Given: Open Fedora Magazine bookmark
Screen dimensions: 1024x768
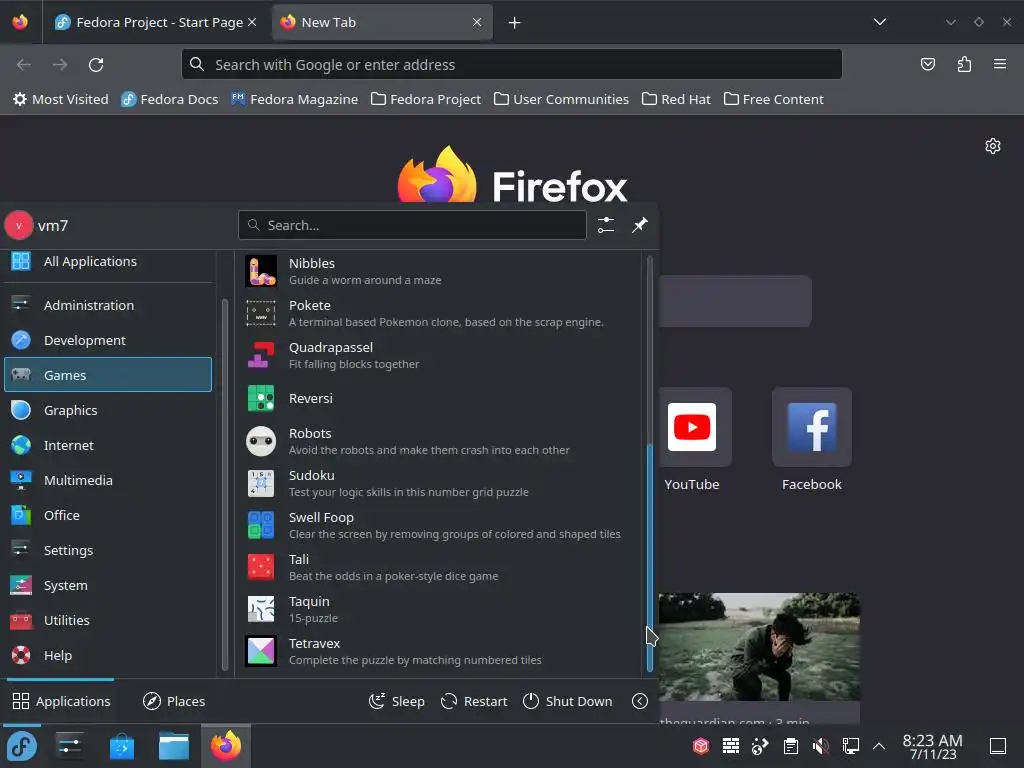Looking at the screenshot, I should coord(295,99).
